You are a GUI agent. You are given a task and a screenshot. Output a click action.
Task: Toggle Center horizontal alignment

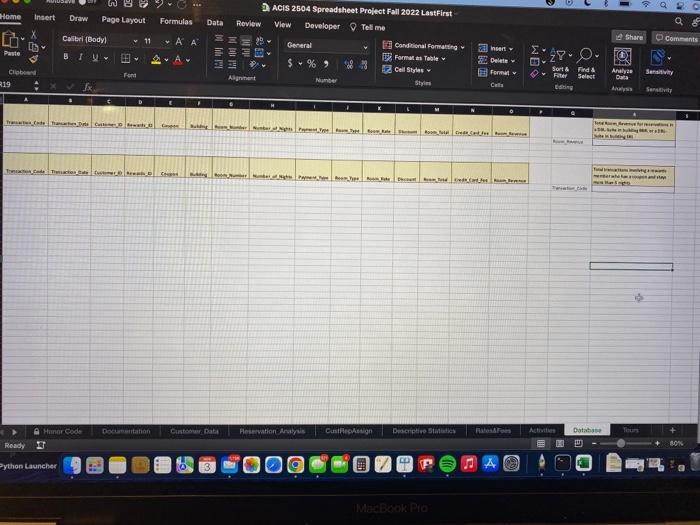[232, 53]
